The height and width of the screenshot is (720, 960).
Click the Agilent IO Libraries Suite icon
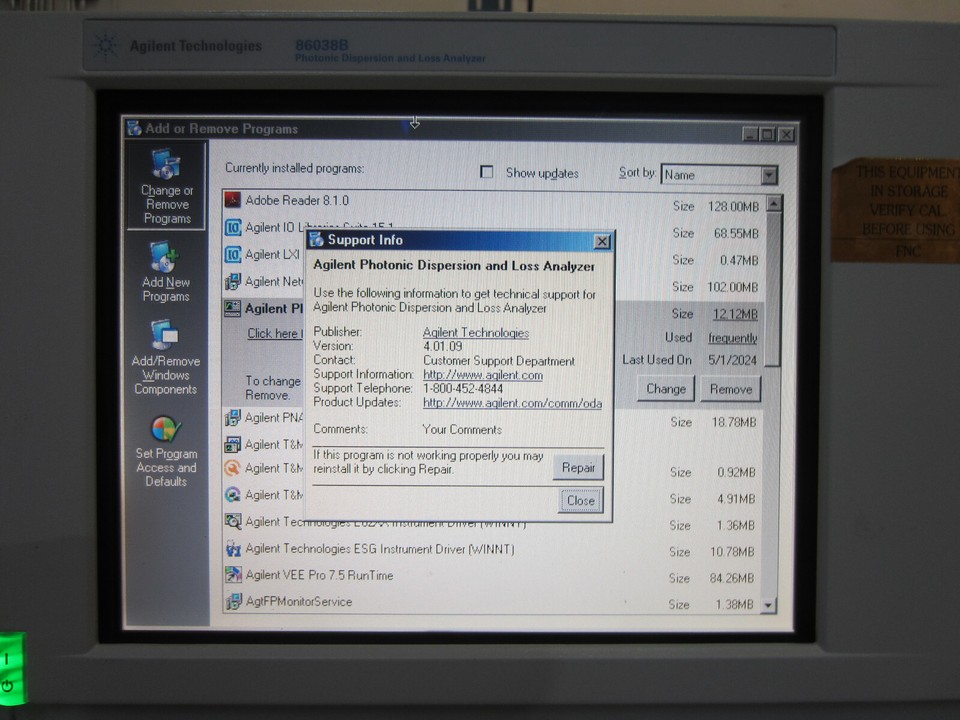(x=231, y=227)
